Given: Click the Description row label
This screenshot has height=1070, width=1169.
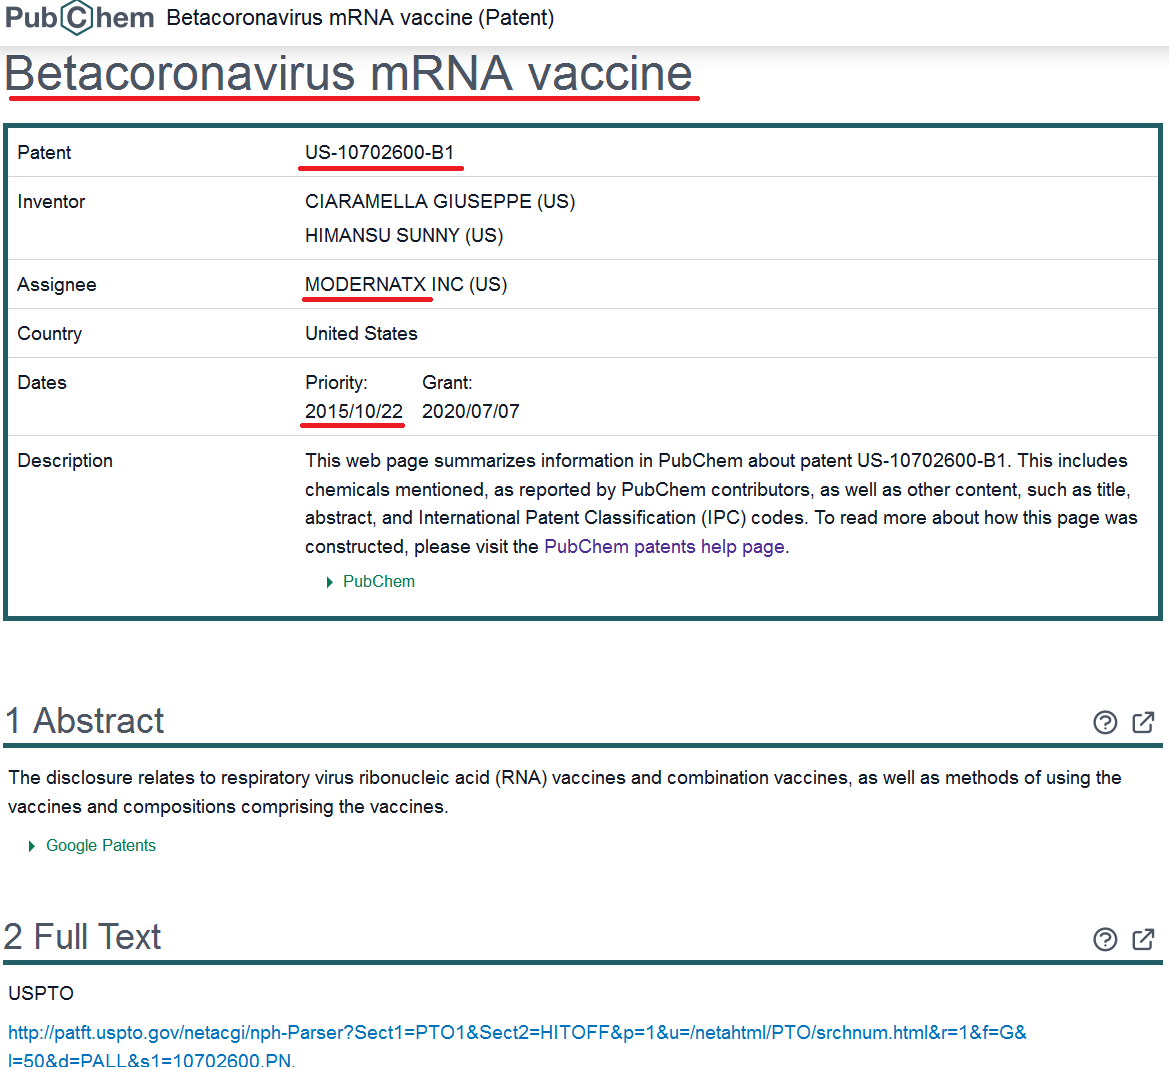Looking at the screenshot, I should point(65,461).
